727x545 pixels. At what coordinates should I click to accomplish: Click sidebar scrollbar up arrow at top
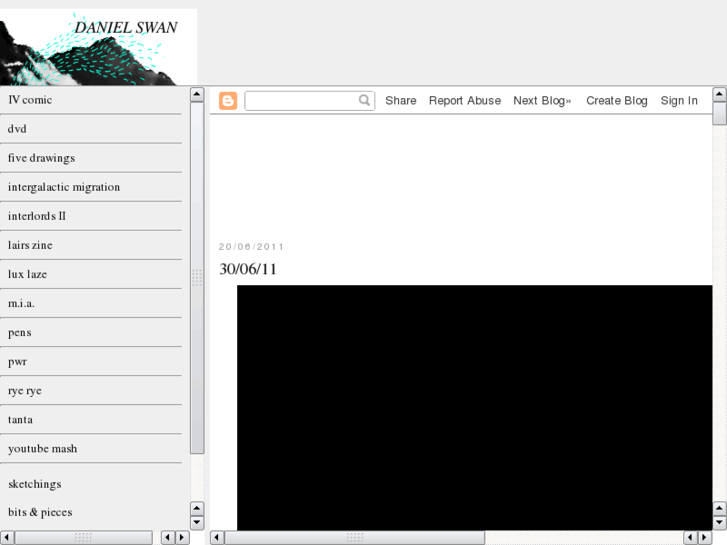click(x=197, y=94)
